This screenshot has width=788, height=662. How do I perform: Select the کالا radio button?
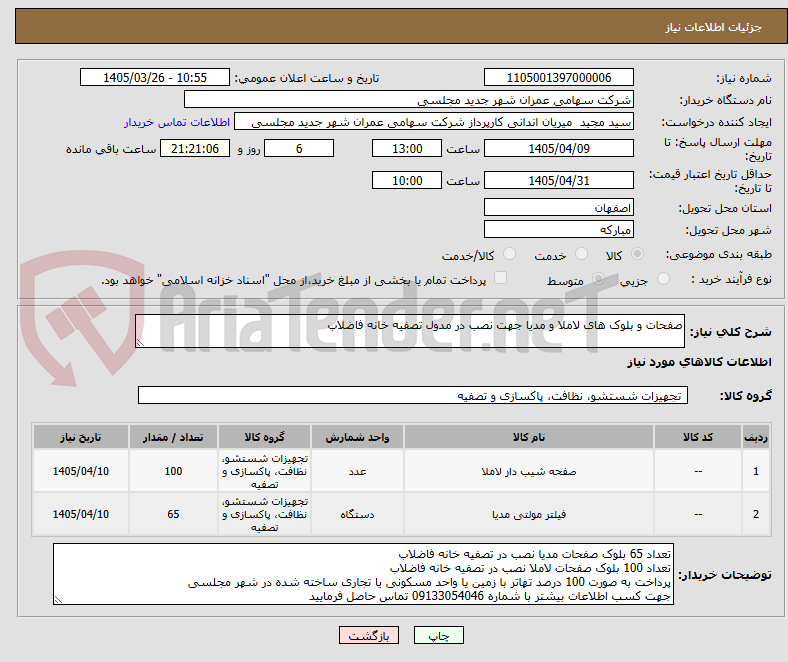coord(637,254)
